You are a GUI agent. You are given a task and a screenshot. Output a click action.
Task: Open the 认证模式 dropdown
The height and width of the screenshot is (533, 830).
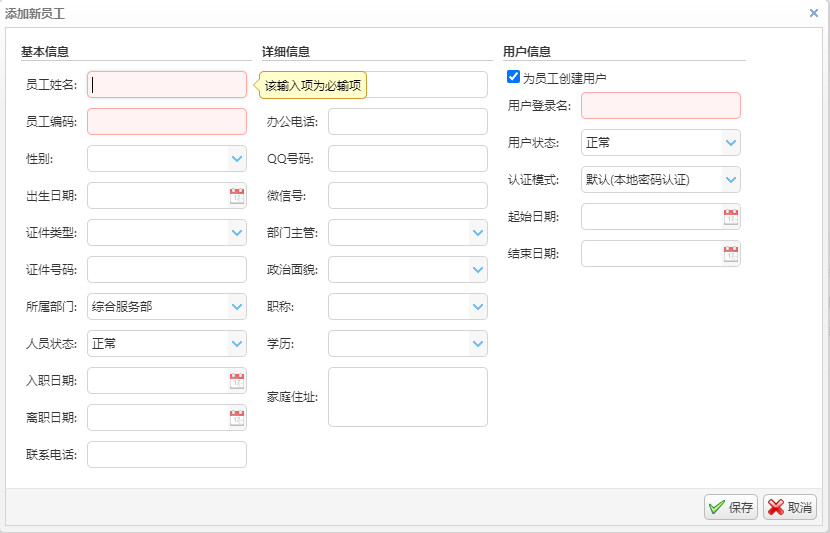(730, 180)
